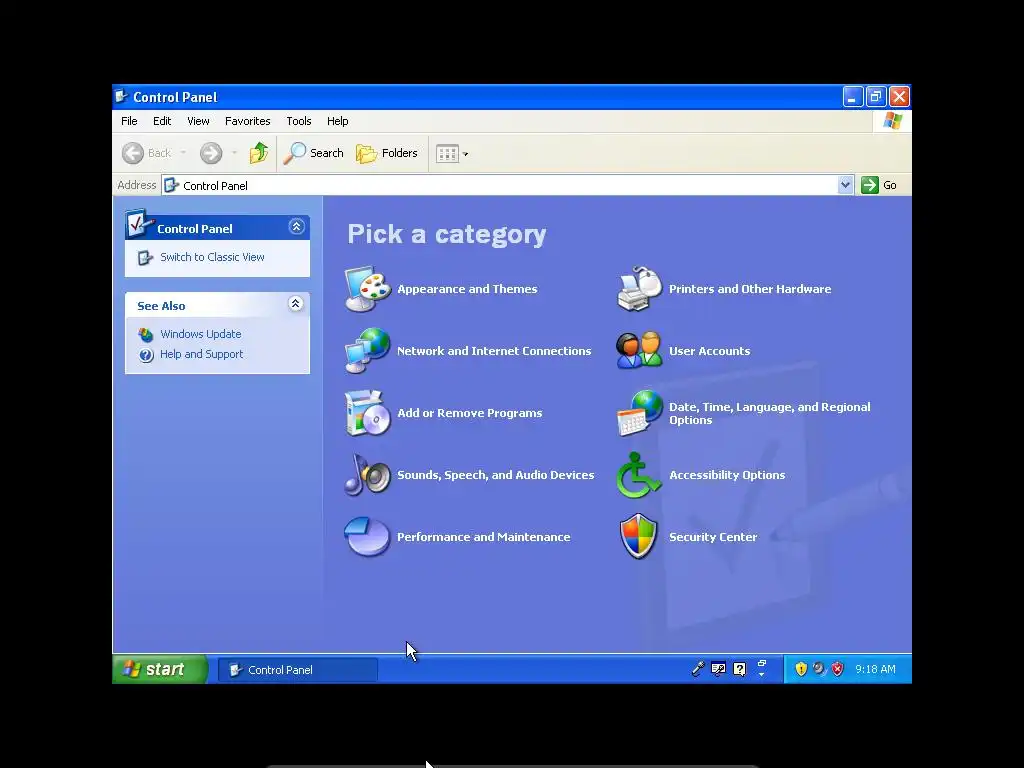Click the microphone icon in the language bar
This screenshot has width=1024, height=768.
coord(697,669)
